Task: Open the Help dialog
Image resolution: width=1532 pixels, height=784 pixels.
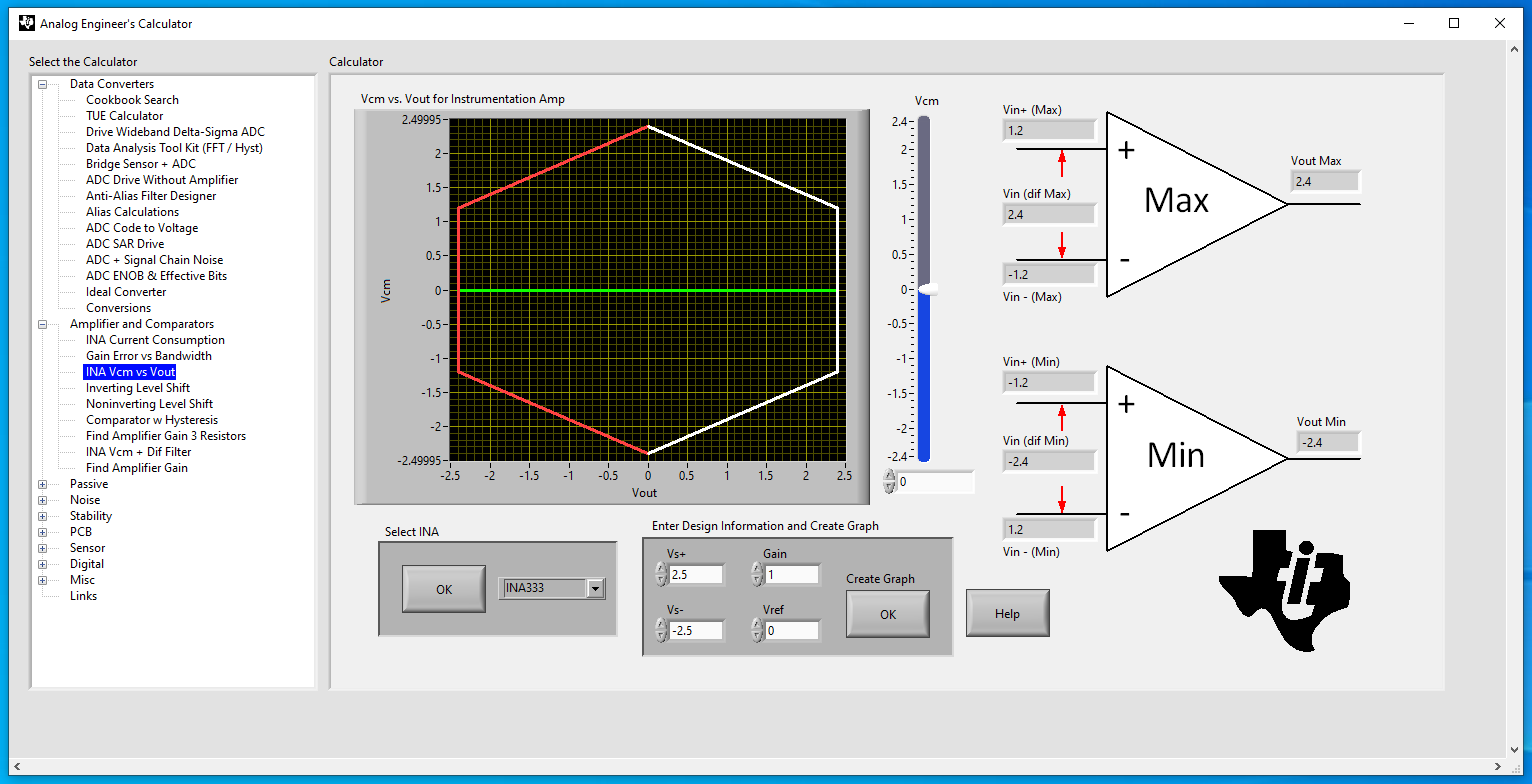Action: click(1007, 612)
